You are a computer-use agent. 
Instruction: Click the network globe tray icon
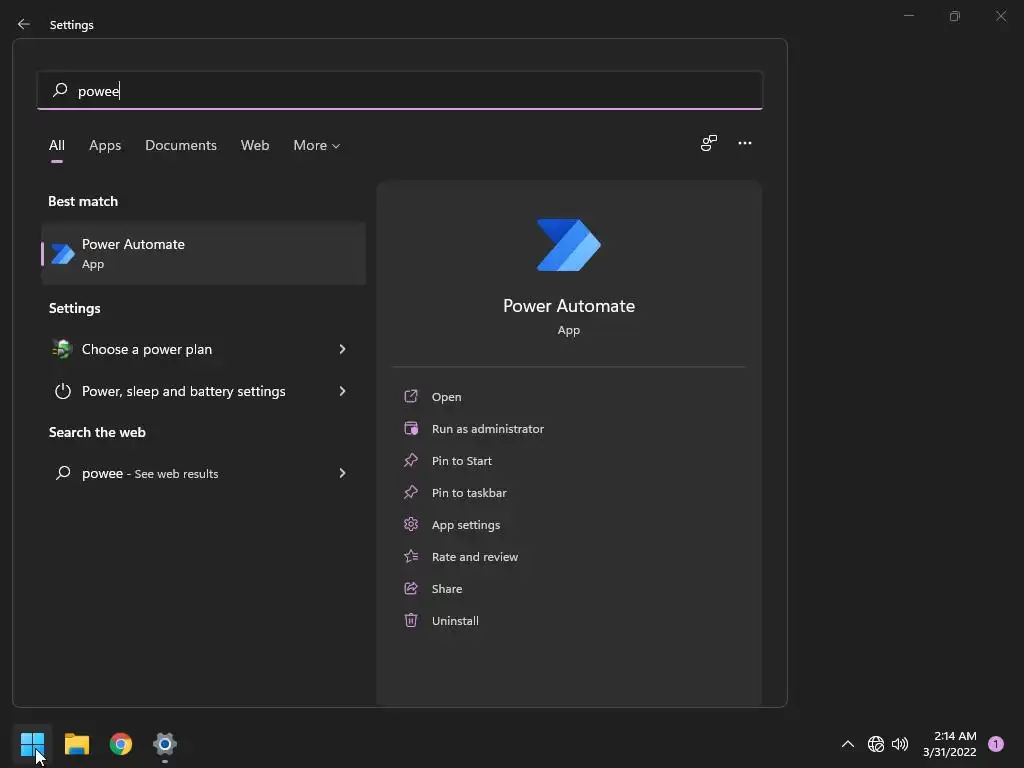click(876, 744)
